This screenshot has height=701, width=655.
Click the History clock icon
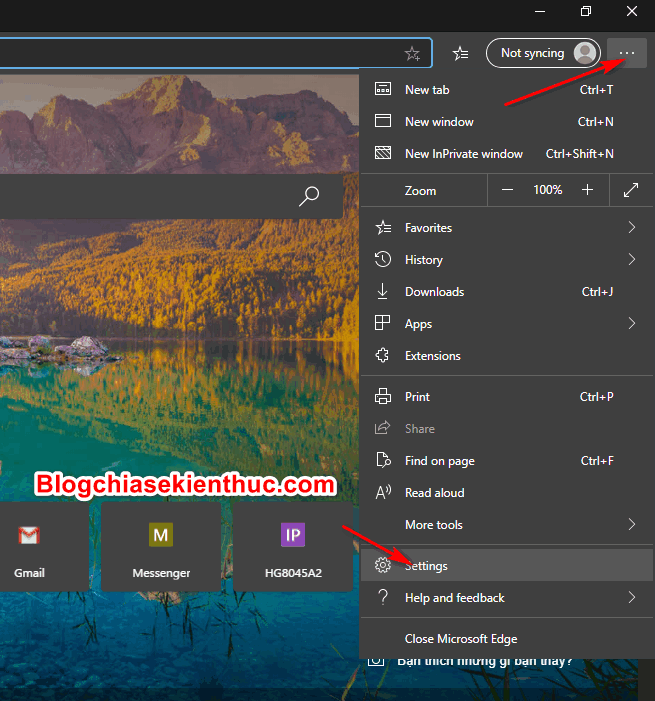383,259
